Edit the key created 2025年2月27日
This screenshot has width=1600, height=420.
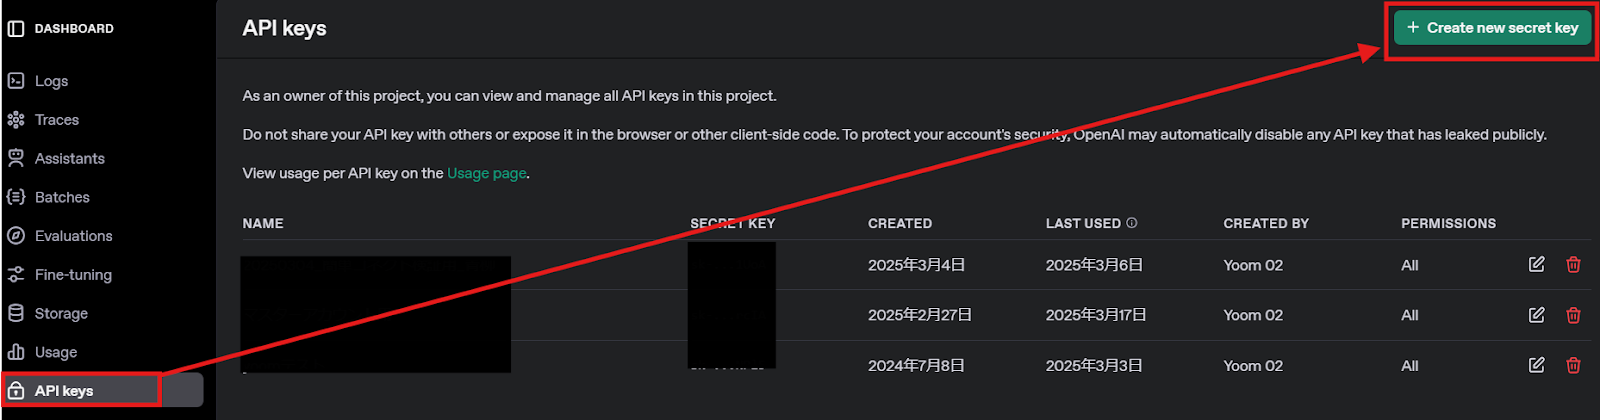coord(1537,315)
